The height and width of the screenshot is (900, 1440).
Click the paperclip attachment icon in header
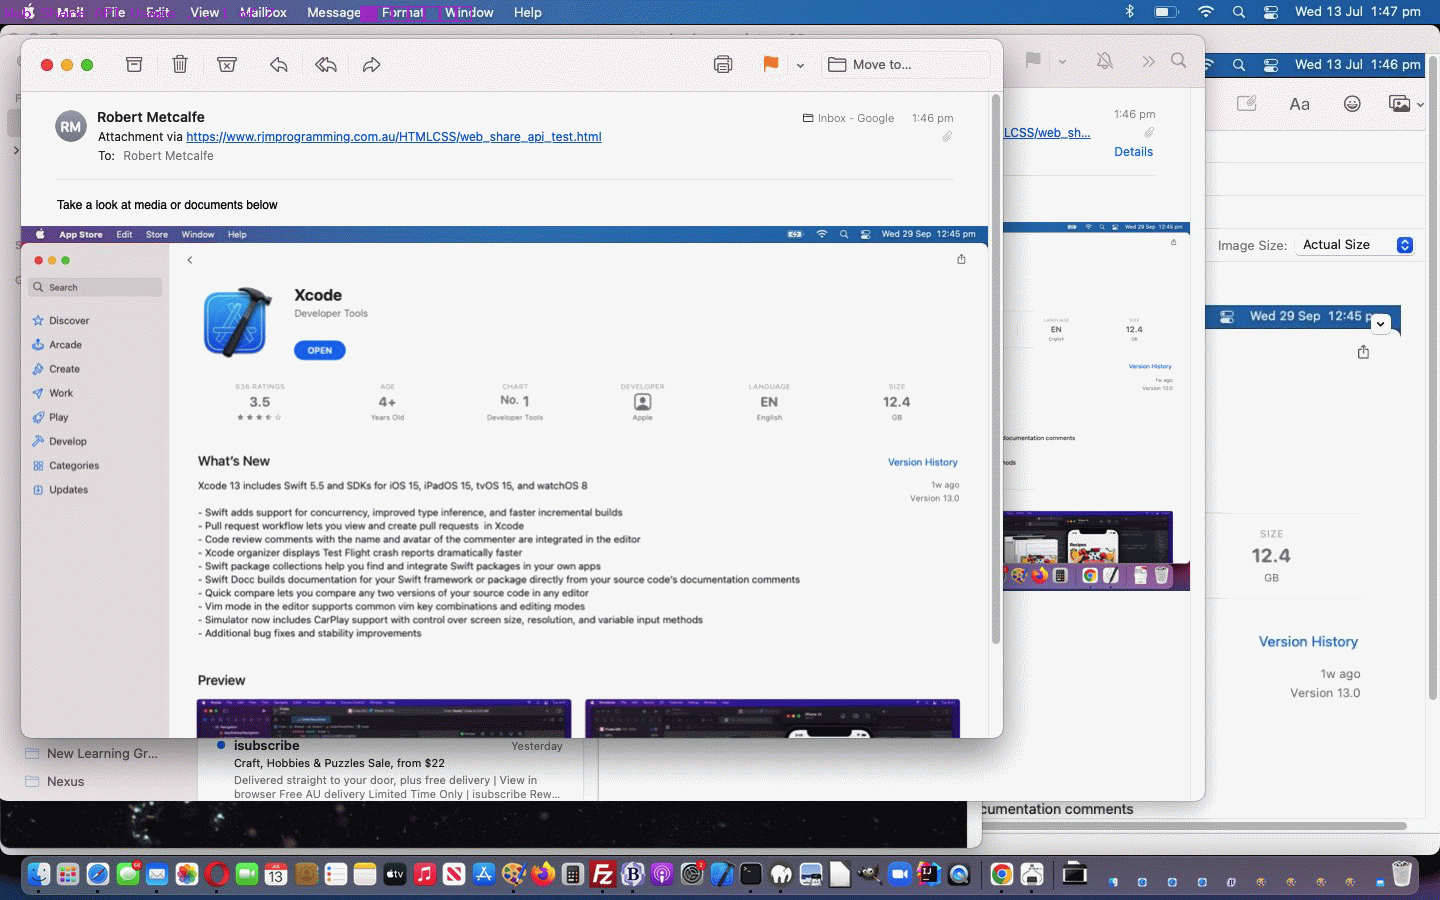(x=946, y=137)
